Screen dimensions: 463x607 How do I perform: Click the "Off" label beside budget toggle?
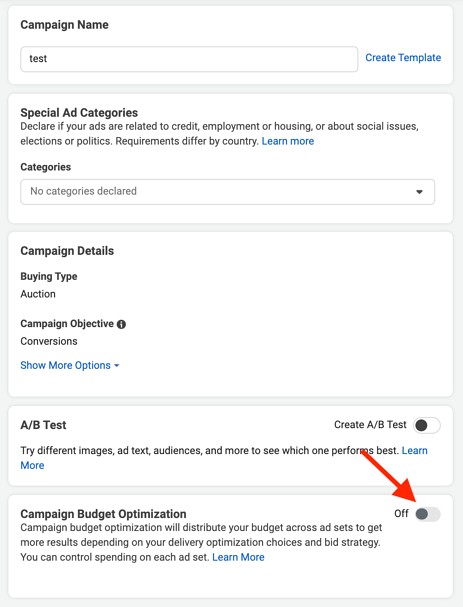pyautogui.click(x=401, y=514)
